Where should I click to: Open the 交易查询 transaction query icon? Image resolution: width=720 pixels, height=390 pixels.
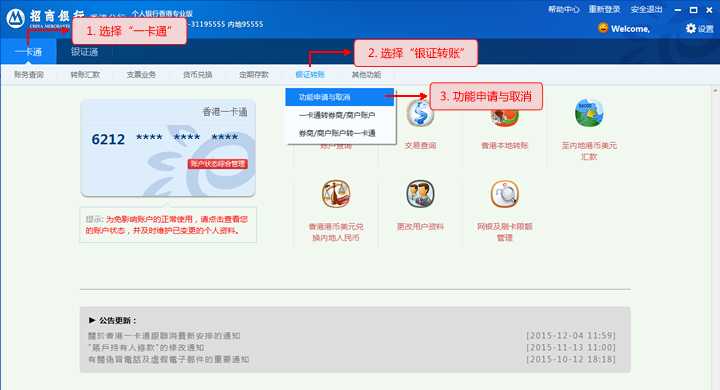coord(420,113)
